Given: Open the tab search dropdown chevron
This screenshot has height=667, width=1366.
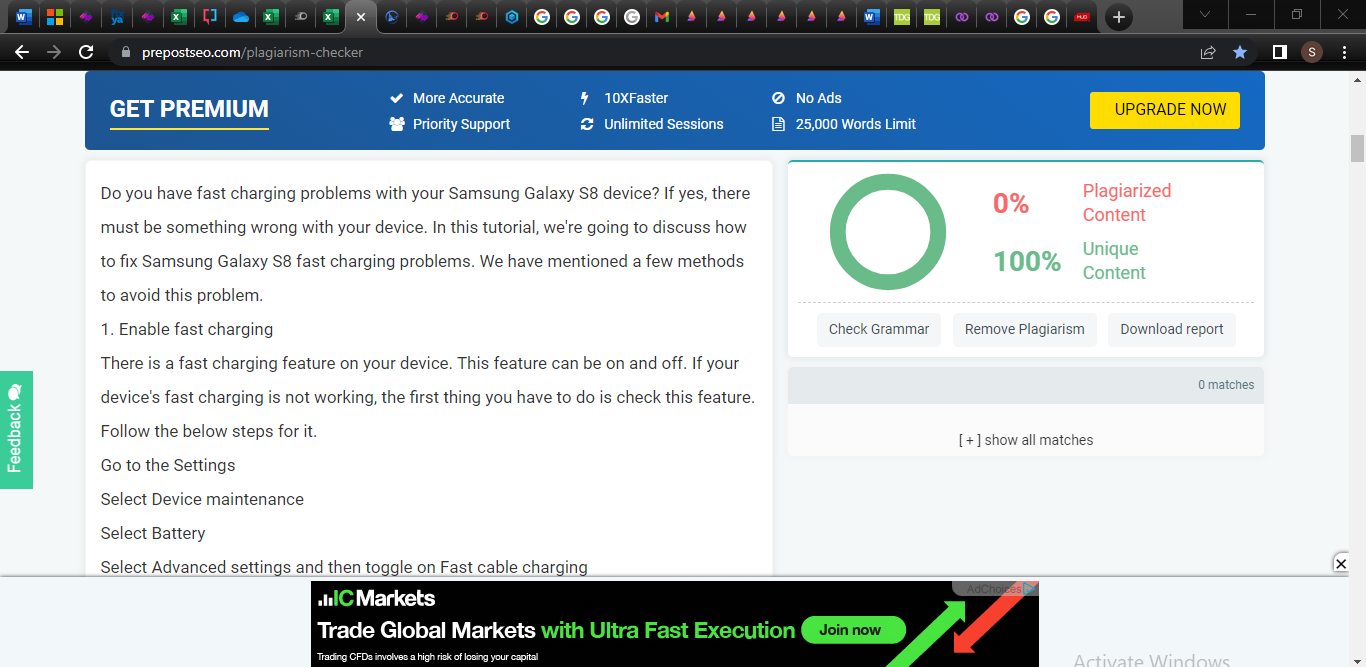Looking at the screenshot, I should coord(1205,14).
